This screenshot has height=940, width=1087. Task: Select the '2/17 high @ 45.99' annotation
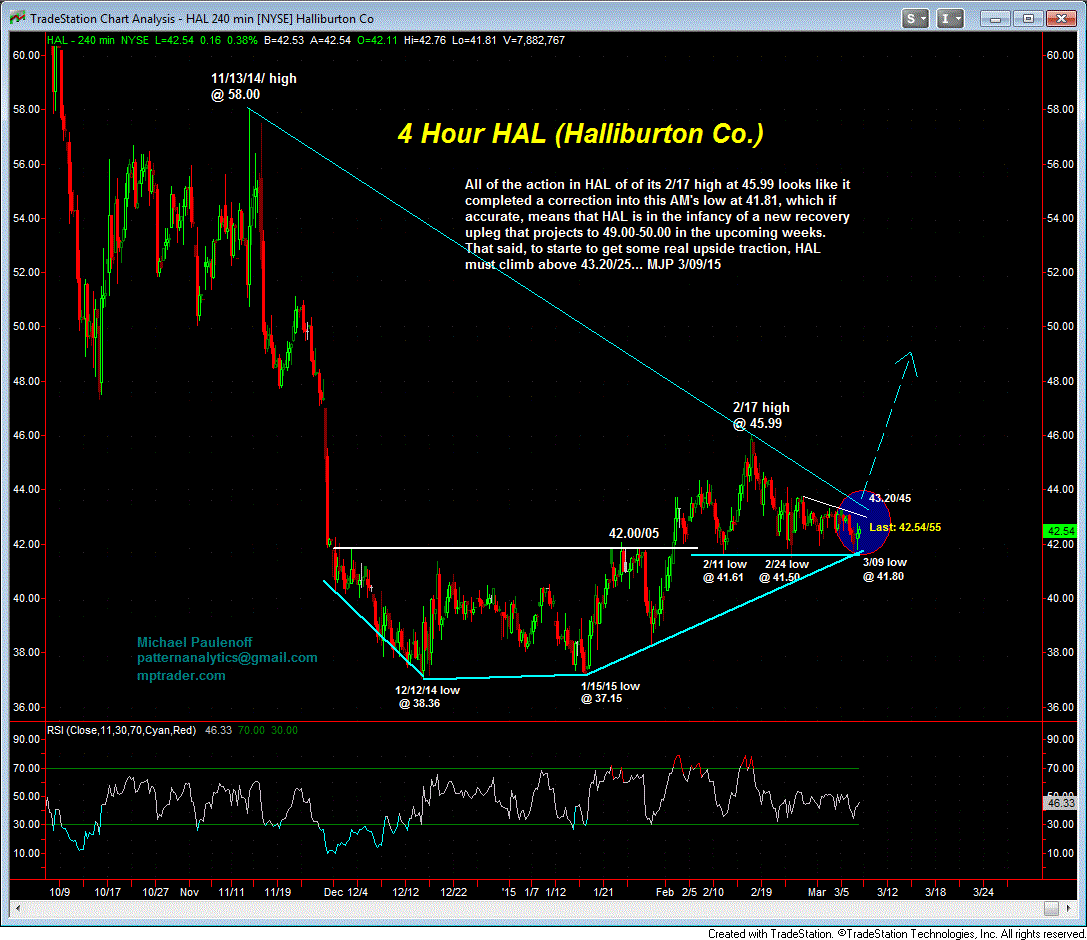pos(761,415)
